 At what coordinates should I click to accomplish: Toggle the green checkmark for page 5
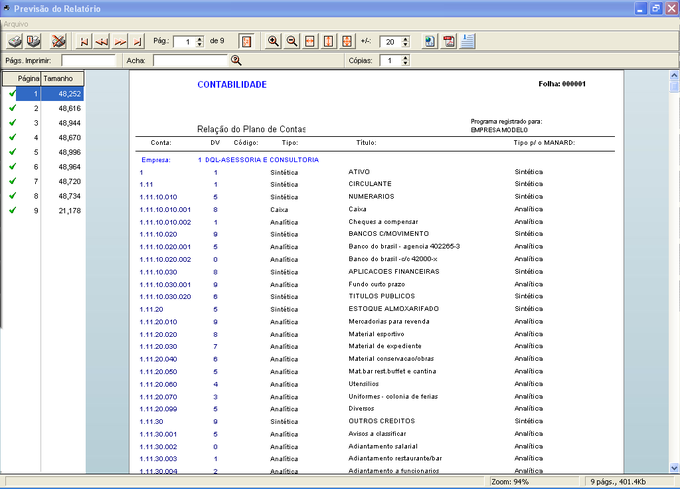point(12,151)
